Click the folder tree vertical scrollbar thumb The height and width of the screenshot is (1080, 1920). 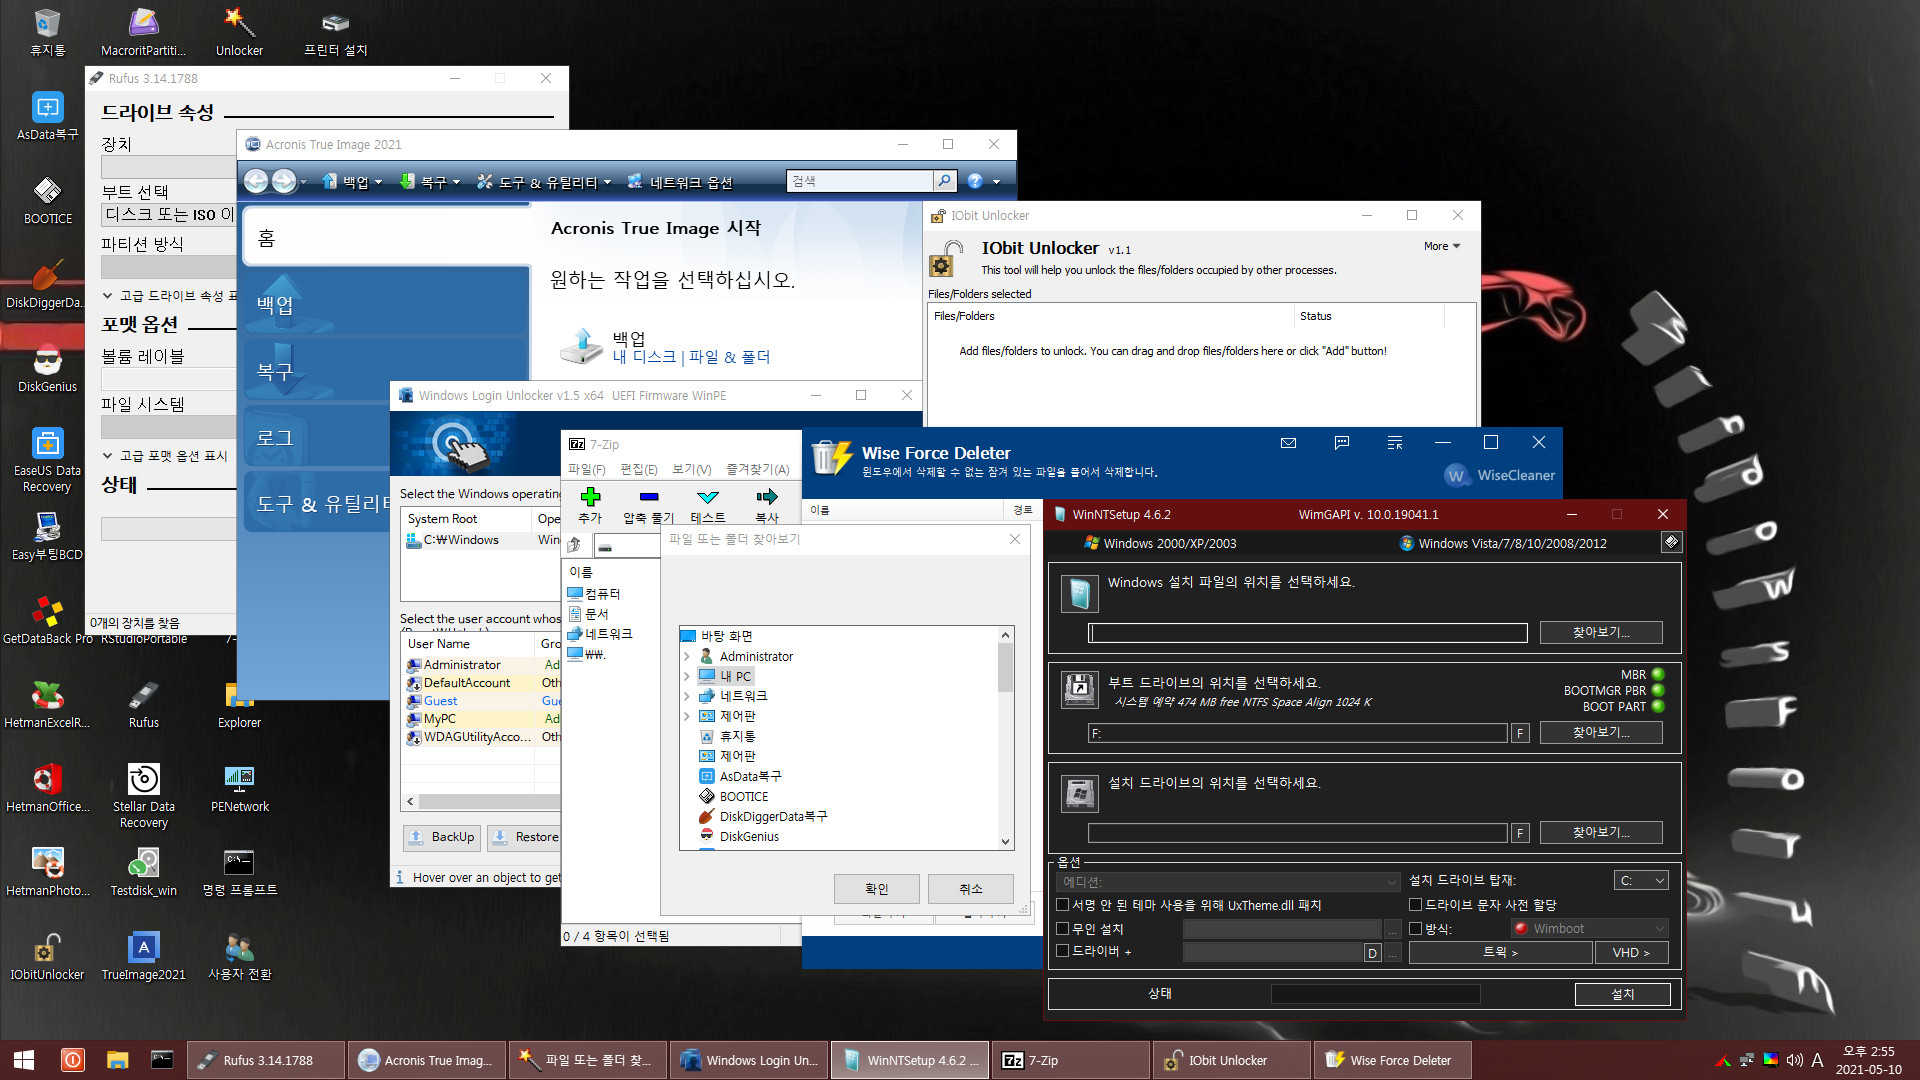click(x=1005, y=667)
